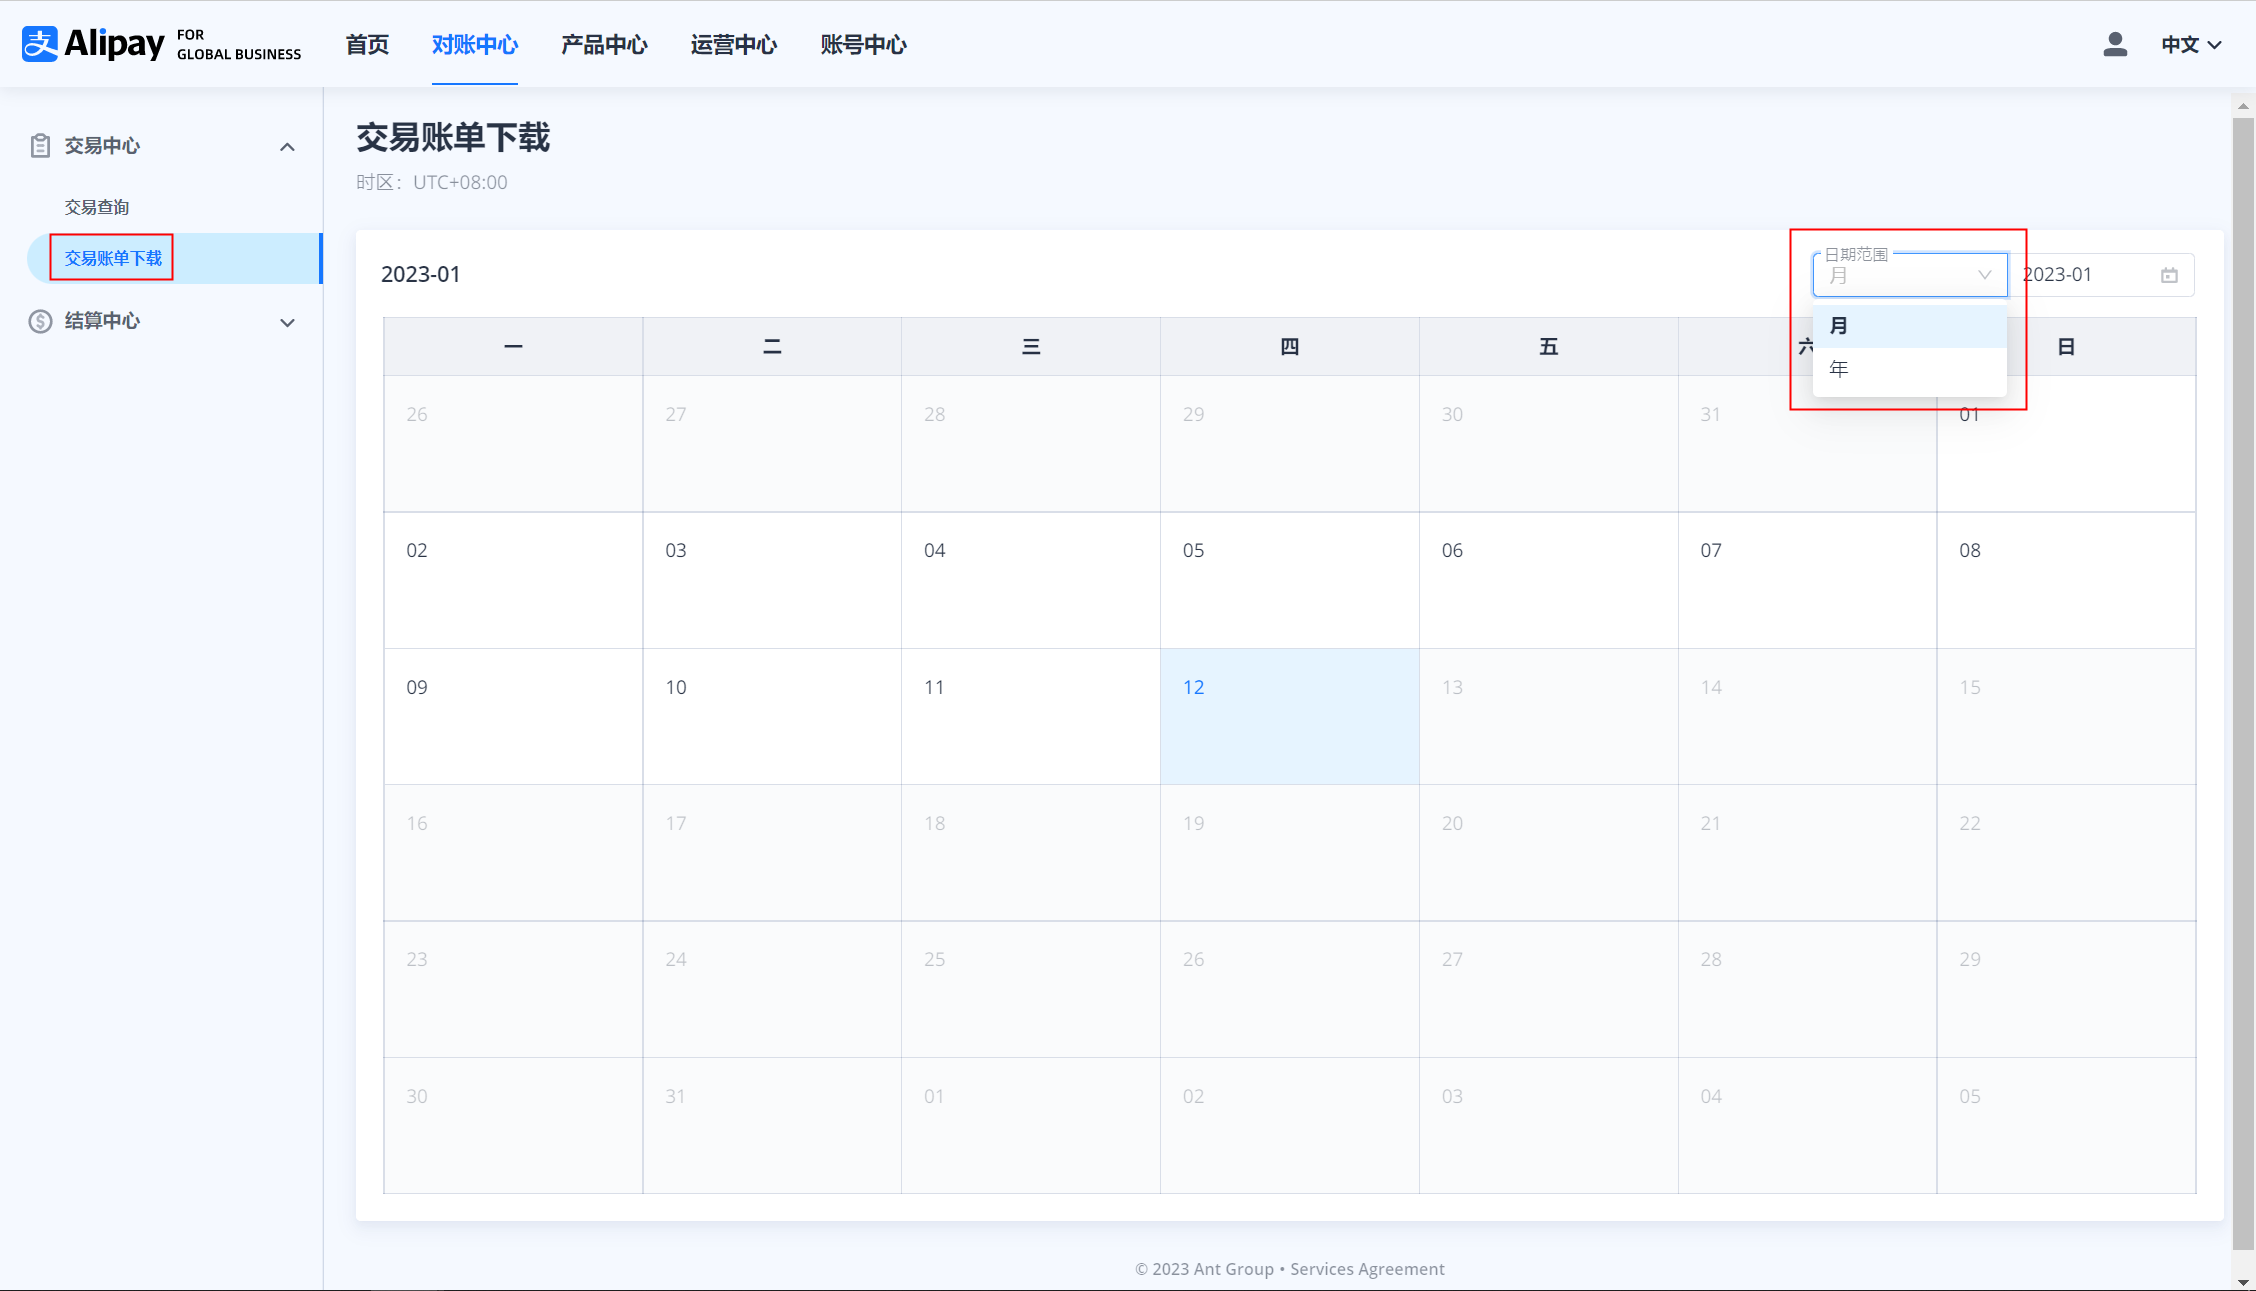
Task: Click the calendar icon in date field
Action: point(2169,275)
